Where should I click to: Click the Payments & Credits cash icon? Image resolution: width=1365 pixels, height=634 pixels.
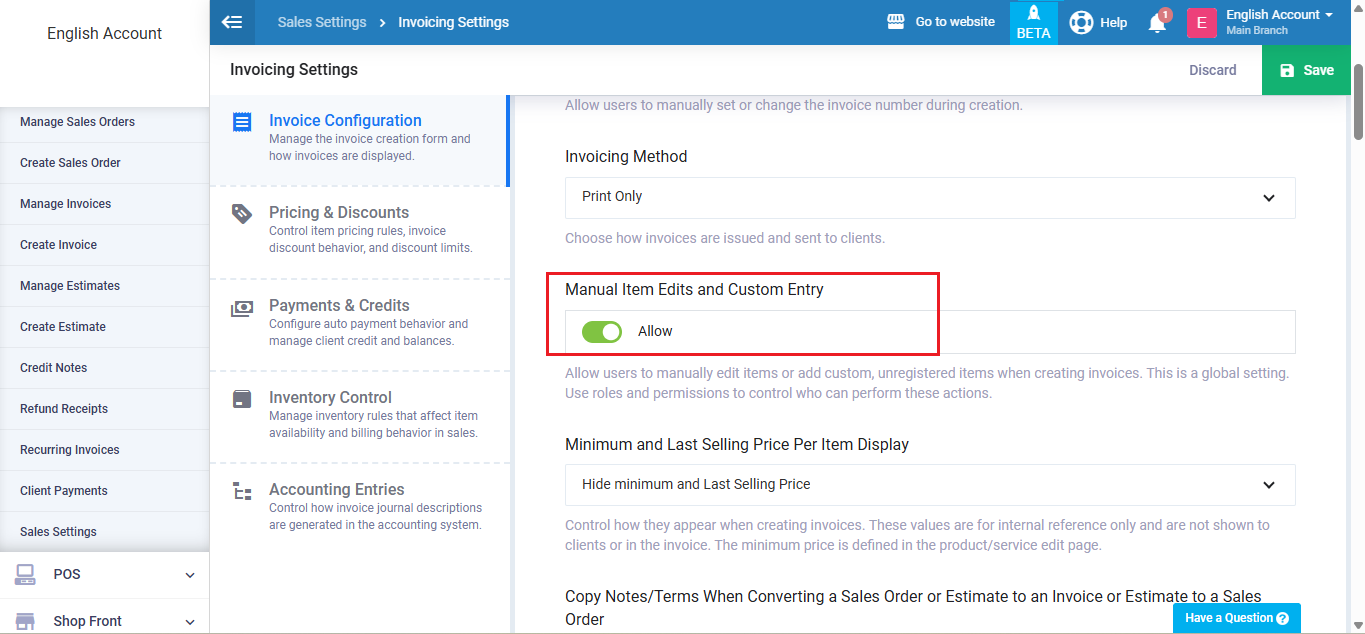(242, 308)
